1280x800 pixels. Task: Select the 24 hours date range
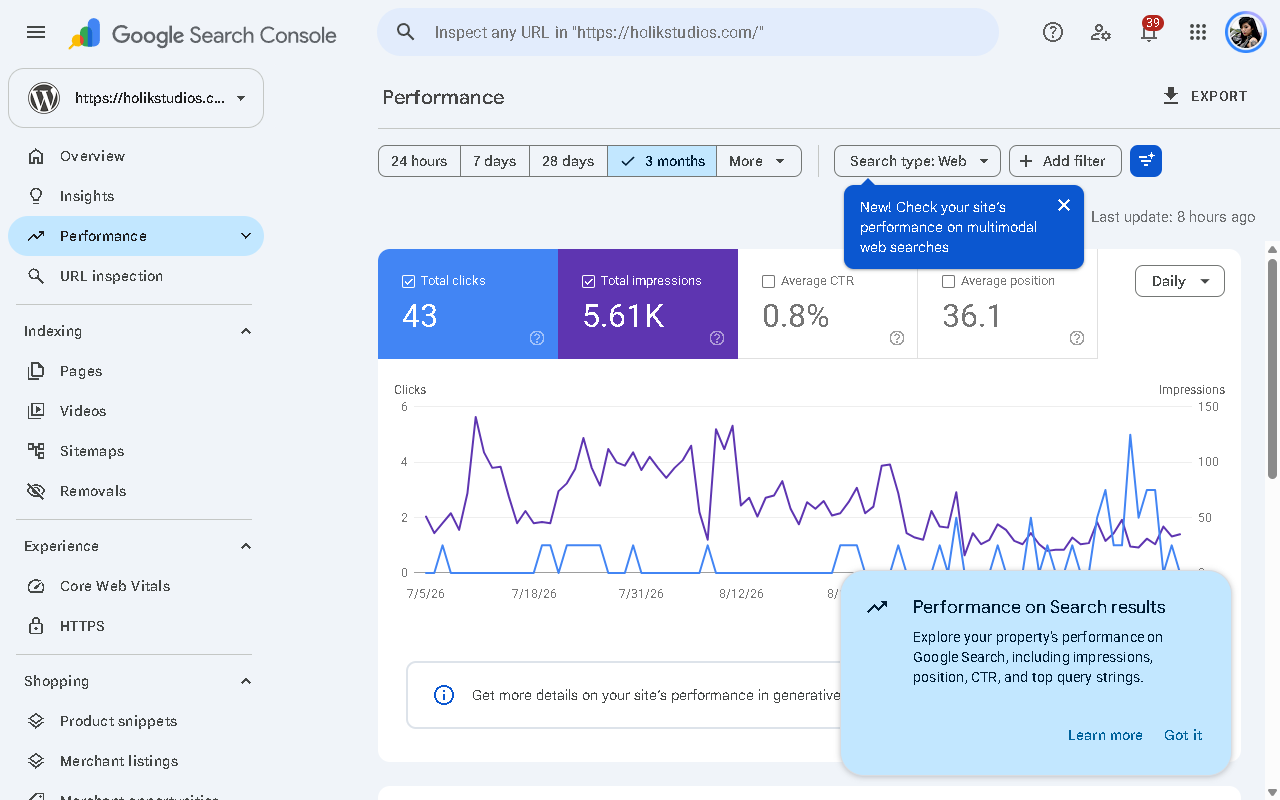coord(419,161)
